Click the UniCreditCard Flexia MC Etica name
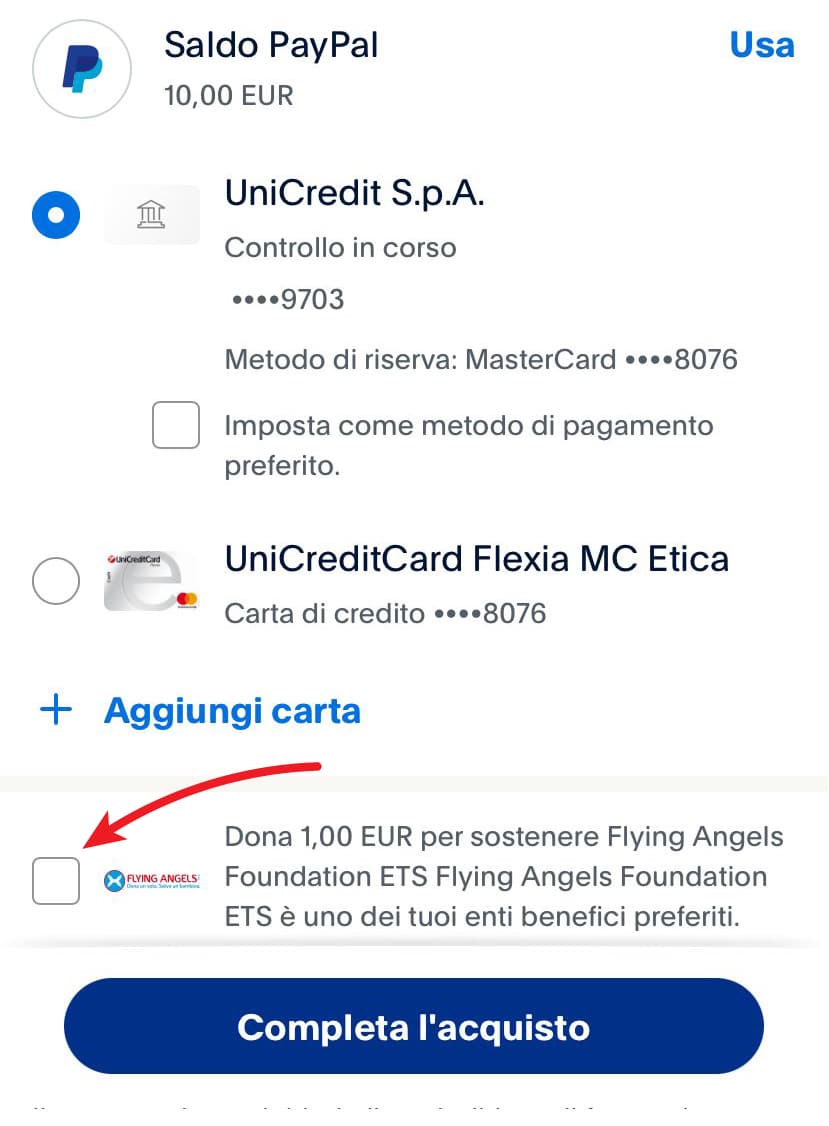Screen dimensions: 829x1126 click(477, 558)
